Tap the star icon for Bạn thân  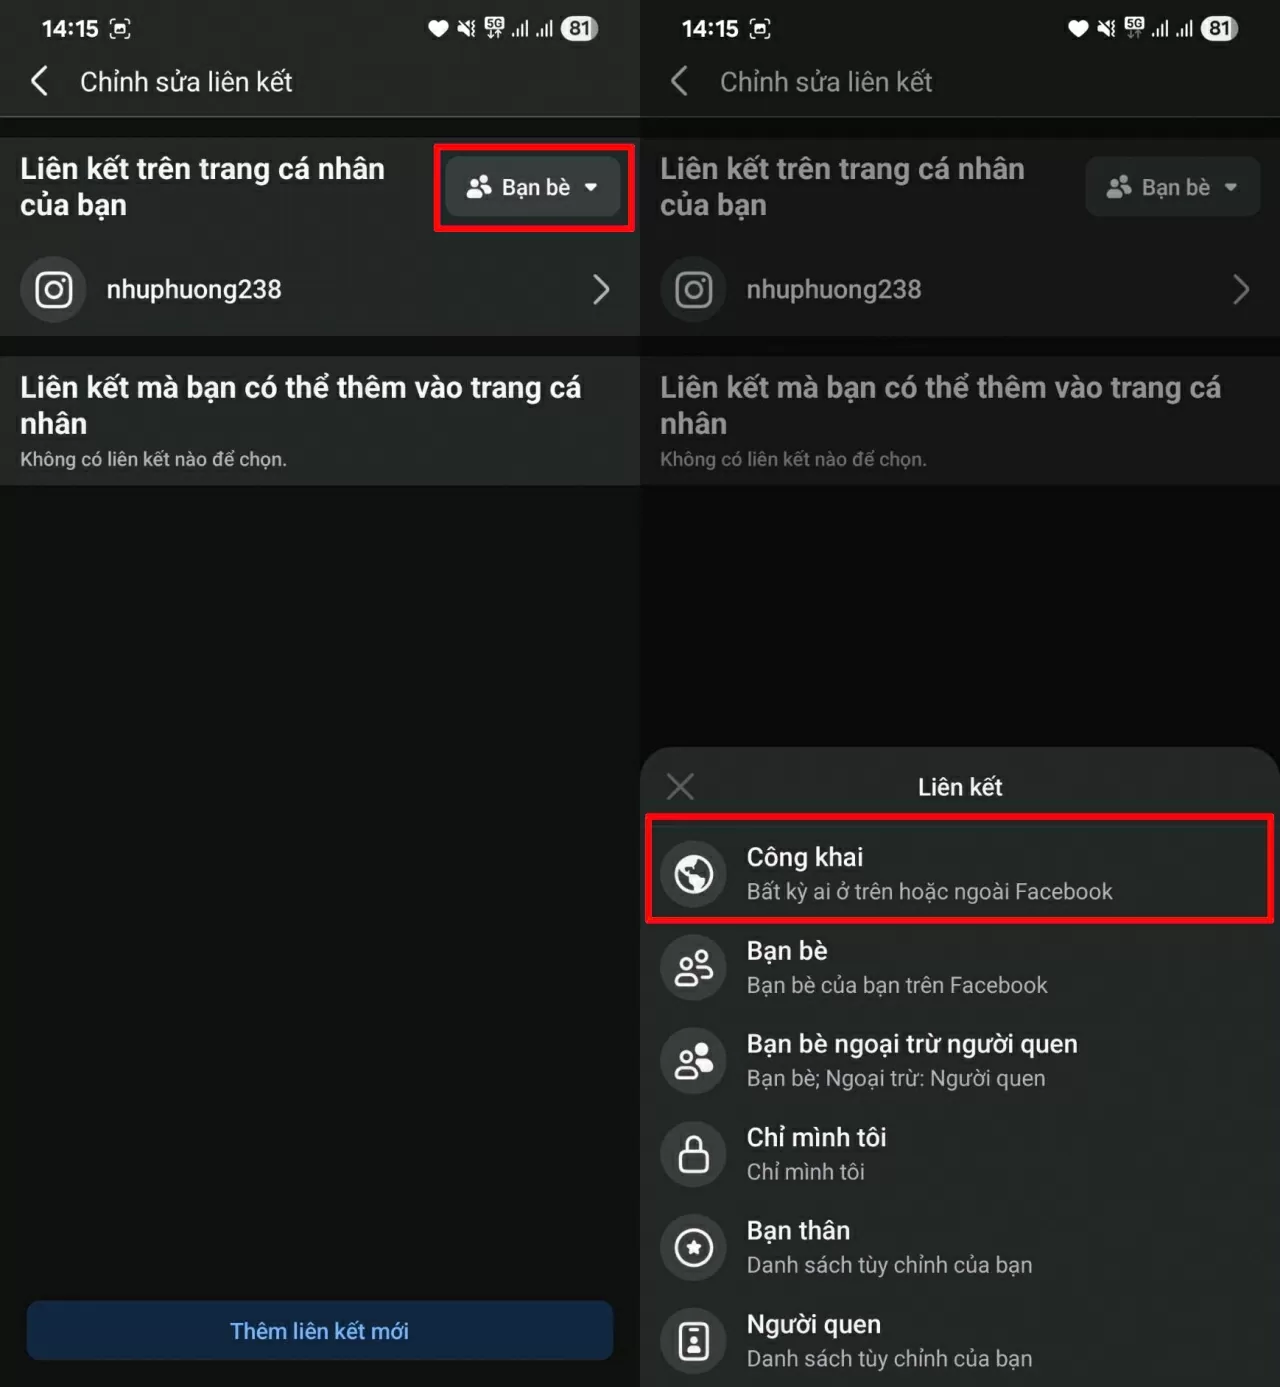[694, 1247]
